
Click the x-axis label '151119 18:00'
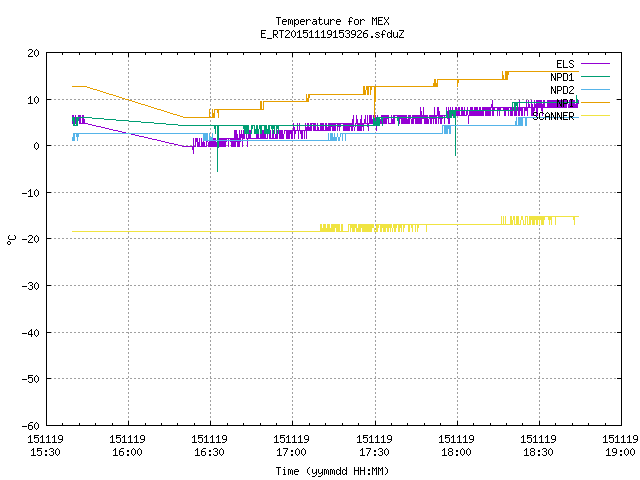[456, 446]
